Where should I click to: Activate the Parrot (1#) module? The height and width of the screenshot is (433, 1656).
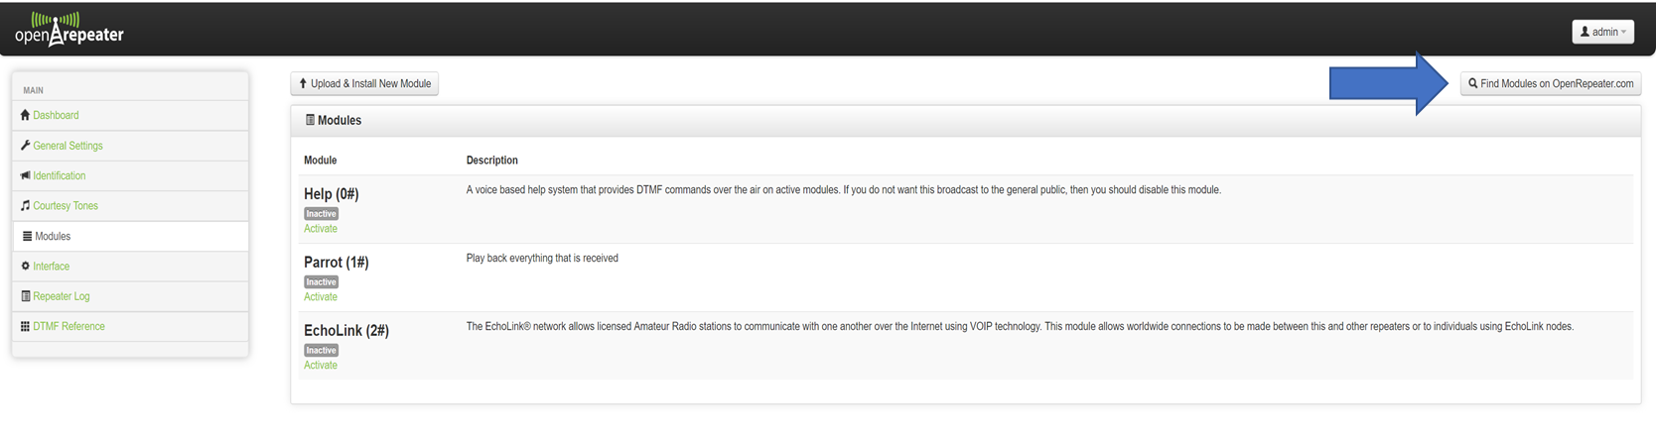pos(320,297)
